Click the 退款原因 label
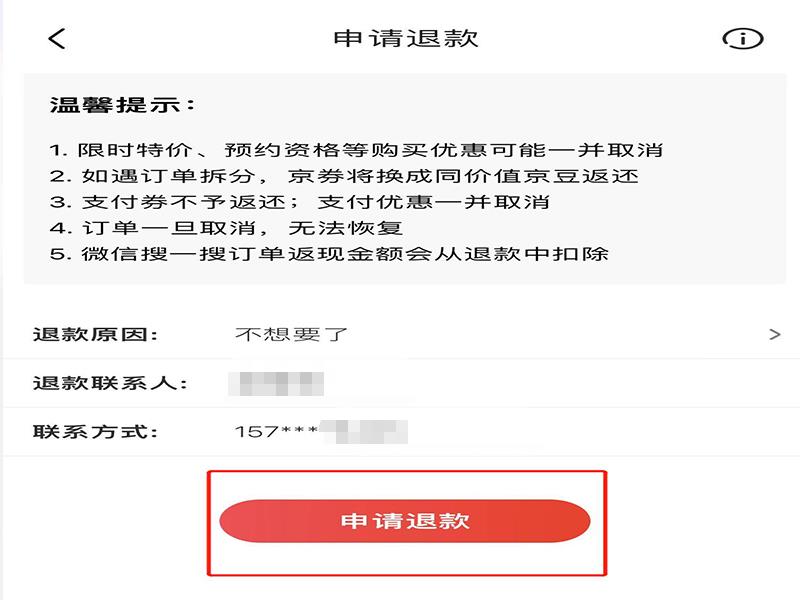 click(x=96, y=334)
